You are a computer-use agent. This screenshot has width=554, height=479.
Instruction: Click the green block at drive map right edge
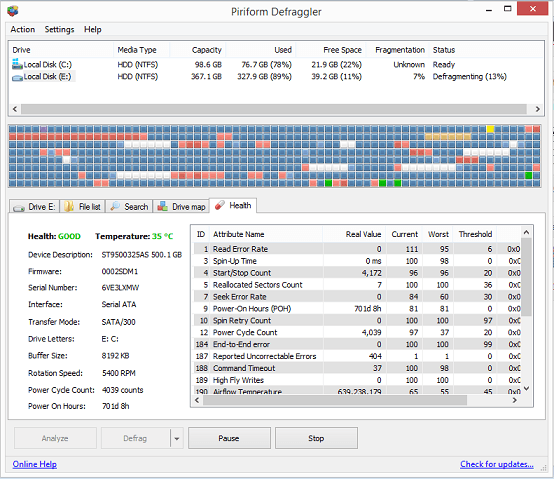[529, 175]
